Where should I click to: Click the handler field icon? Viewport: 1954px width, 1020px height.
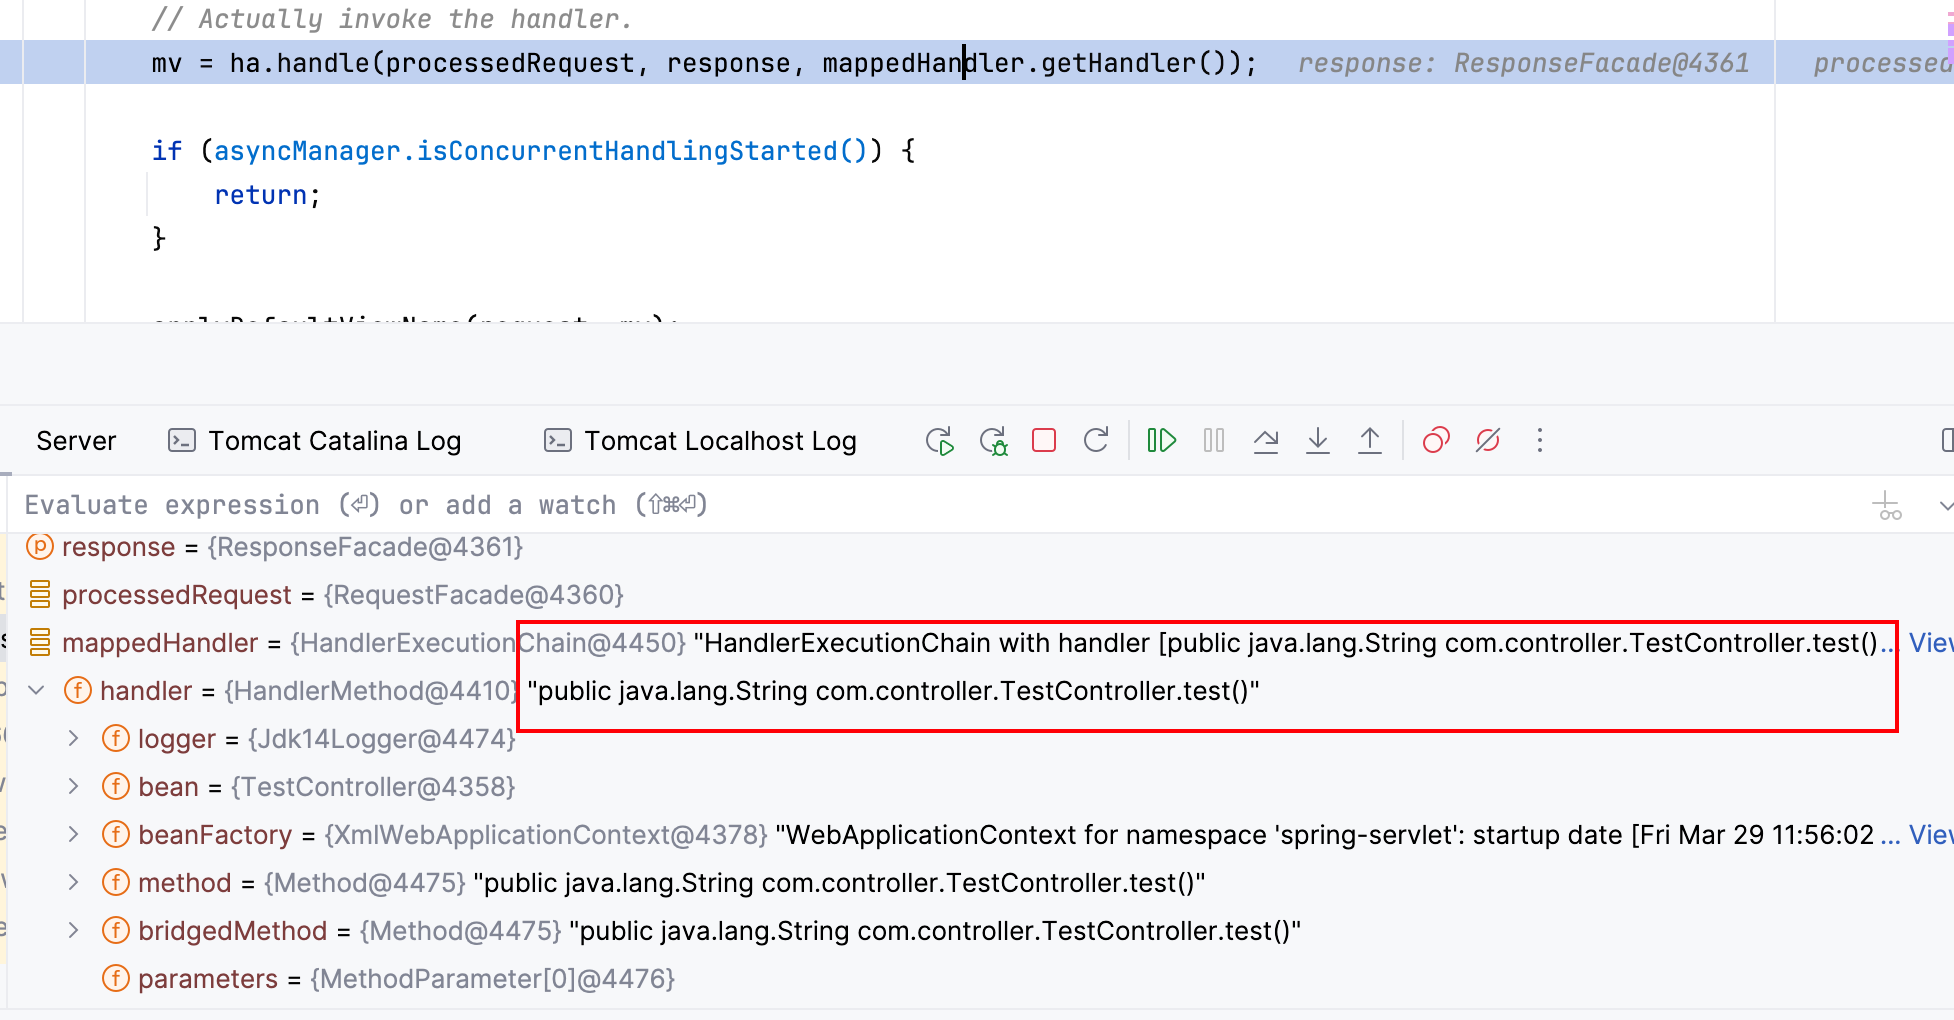click(78, 691)
